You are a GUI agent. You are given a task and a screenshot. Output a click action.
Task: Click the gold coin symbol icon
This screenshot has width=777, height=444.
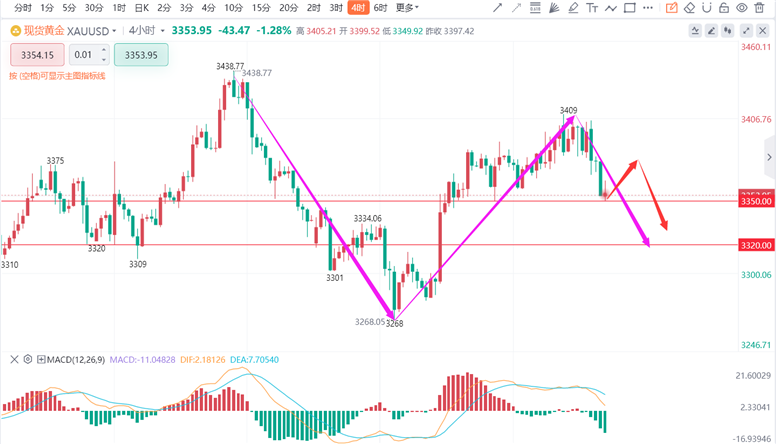pyautogui.click(x=16, y=31)
